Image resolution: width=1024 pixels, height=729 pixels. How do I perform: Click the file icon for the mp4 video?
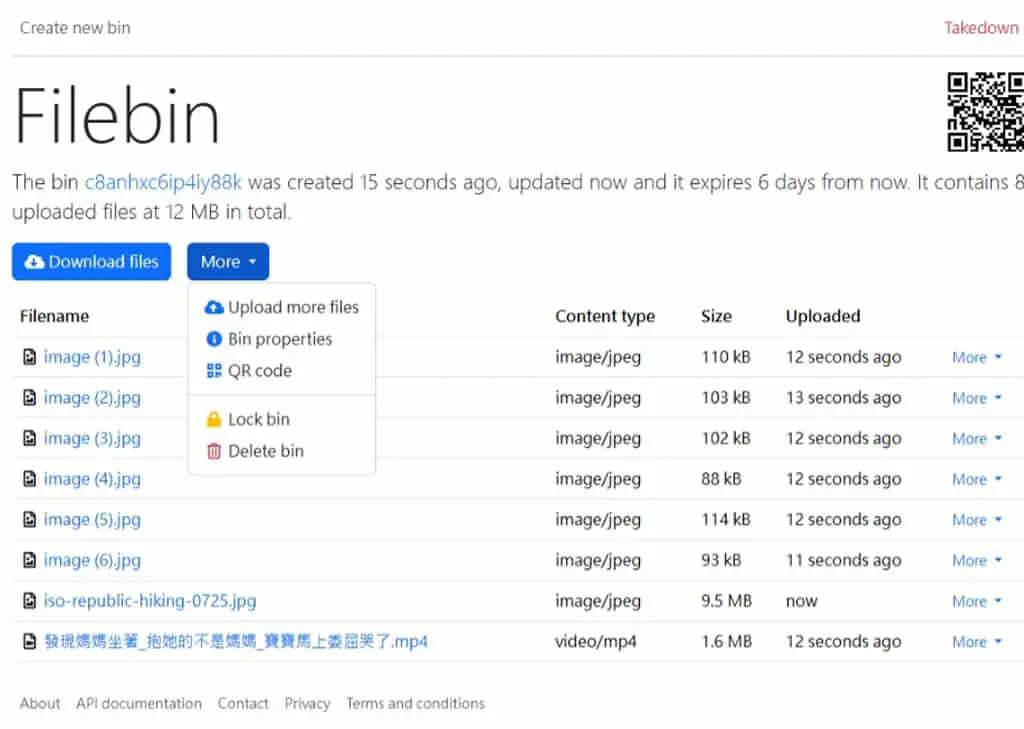coord(29,641)
